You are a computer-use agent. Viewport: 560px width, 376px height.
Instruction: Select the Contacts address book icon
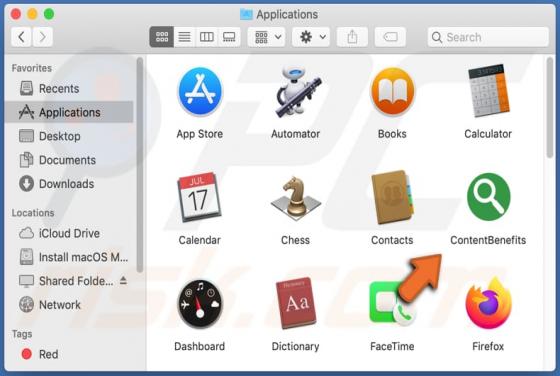392,197
